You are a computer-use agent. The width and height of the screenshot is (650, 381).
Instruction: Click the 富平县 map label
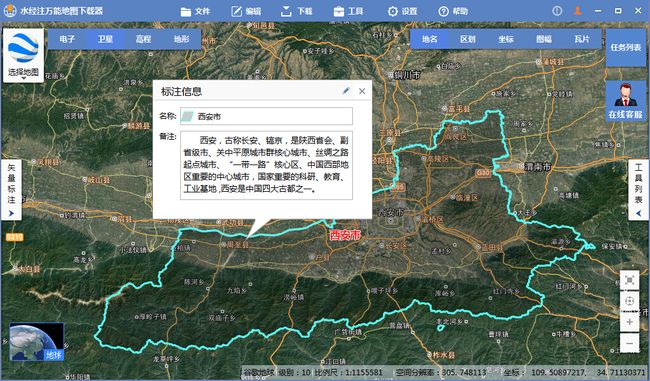pyautogui.click(x=458, y=109)
